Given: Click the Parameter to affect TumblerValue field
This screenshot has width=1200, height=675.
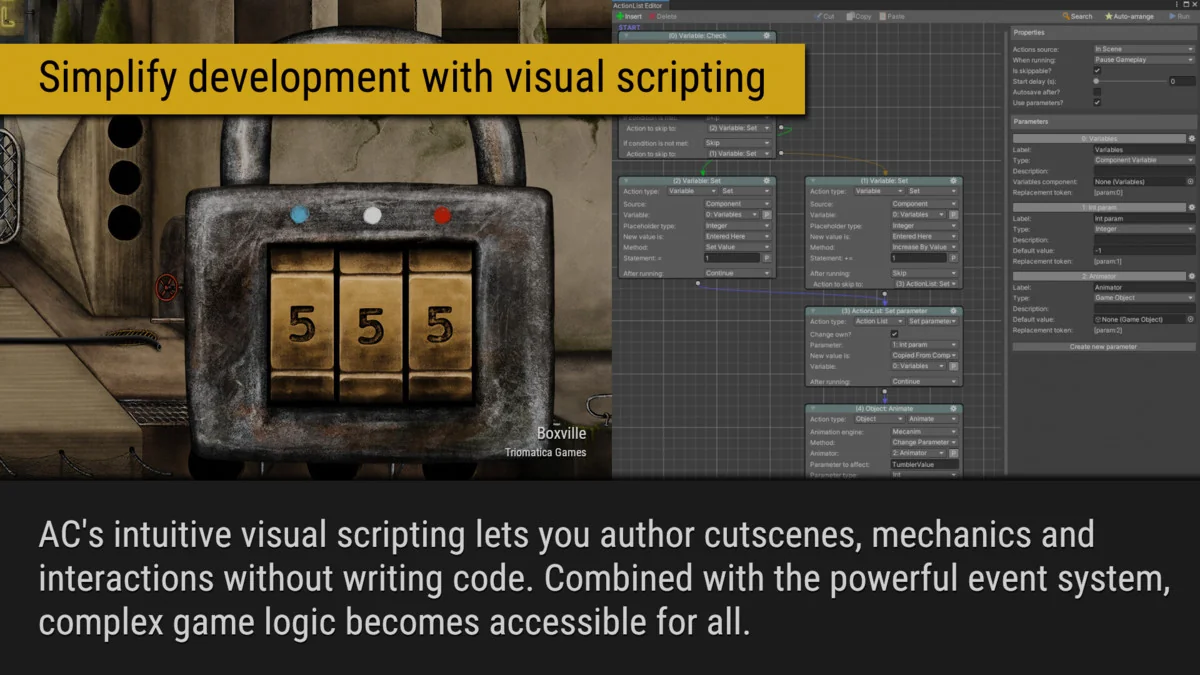Looking at the screenshot, I should point(924,464).
